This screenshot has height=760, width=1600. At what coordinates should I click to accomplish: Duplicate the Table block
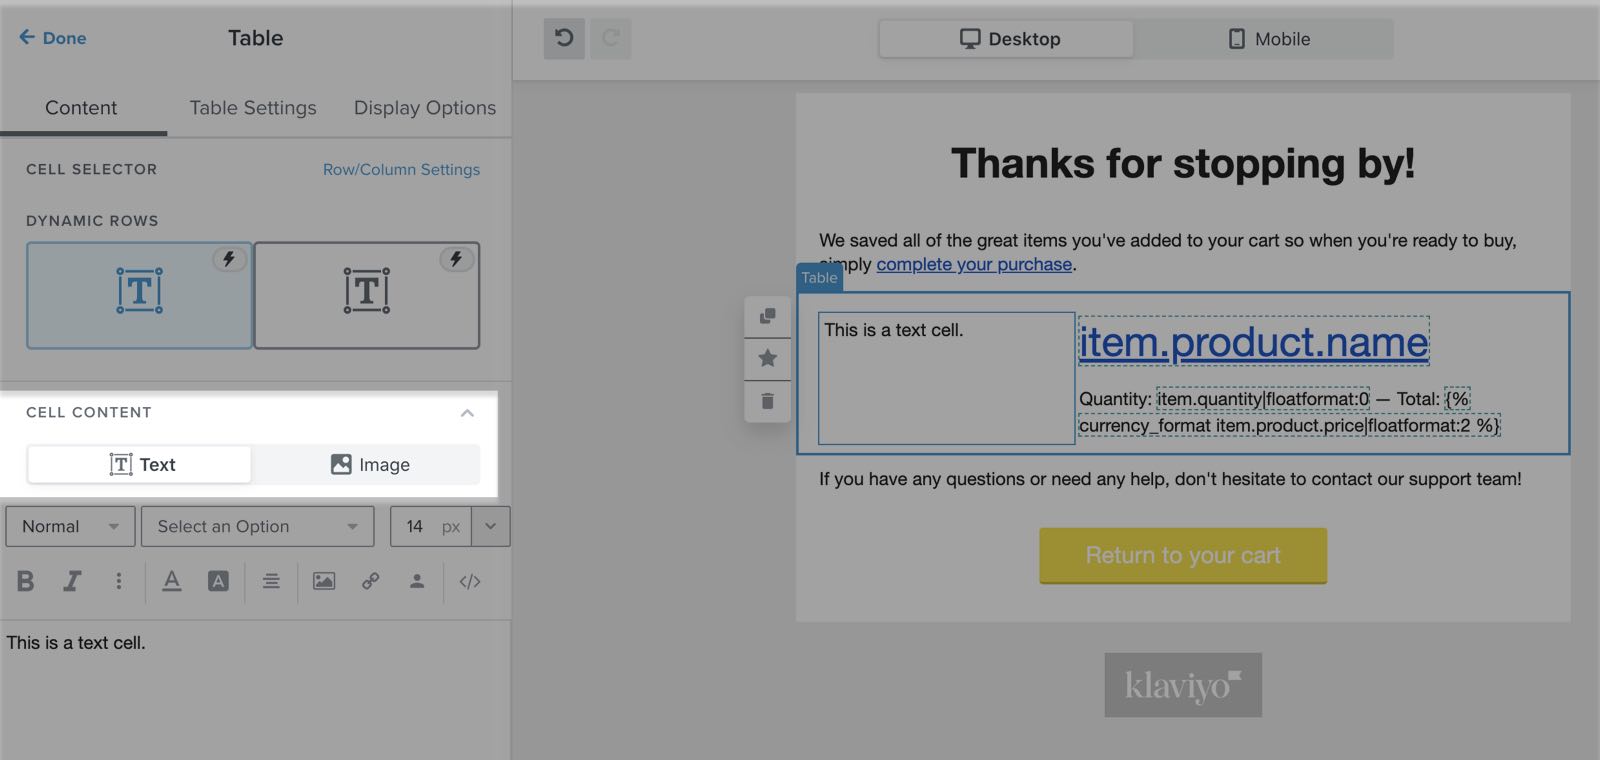pos(767,316)
